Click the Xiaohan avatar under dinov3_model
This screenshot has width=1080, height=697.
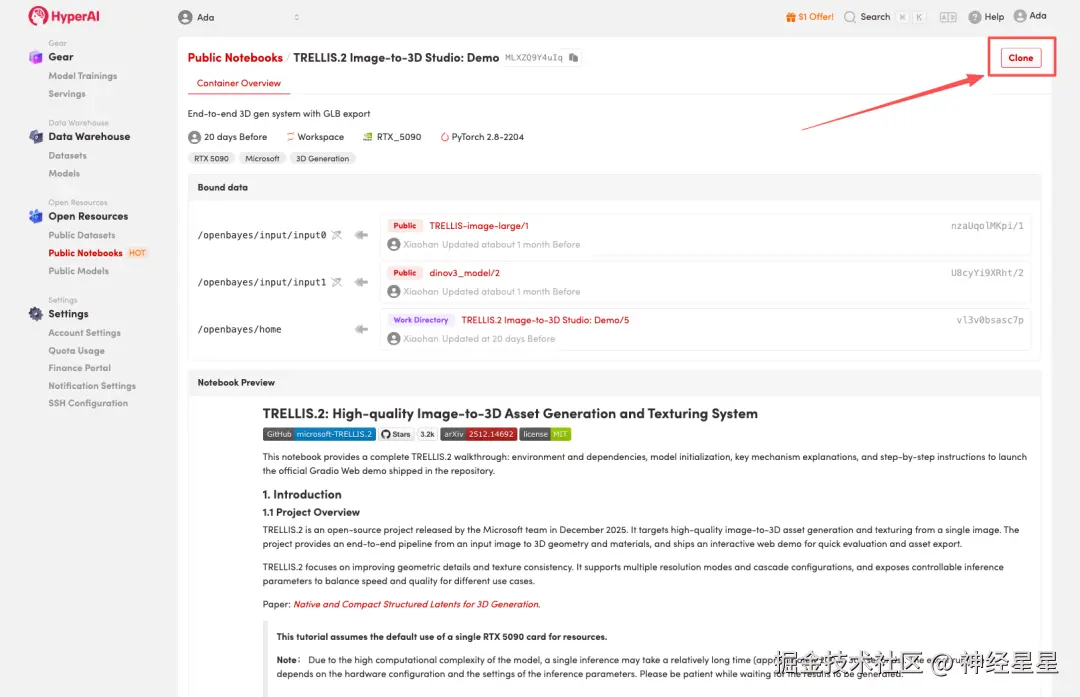point(394,292)
